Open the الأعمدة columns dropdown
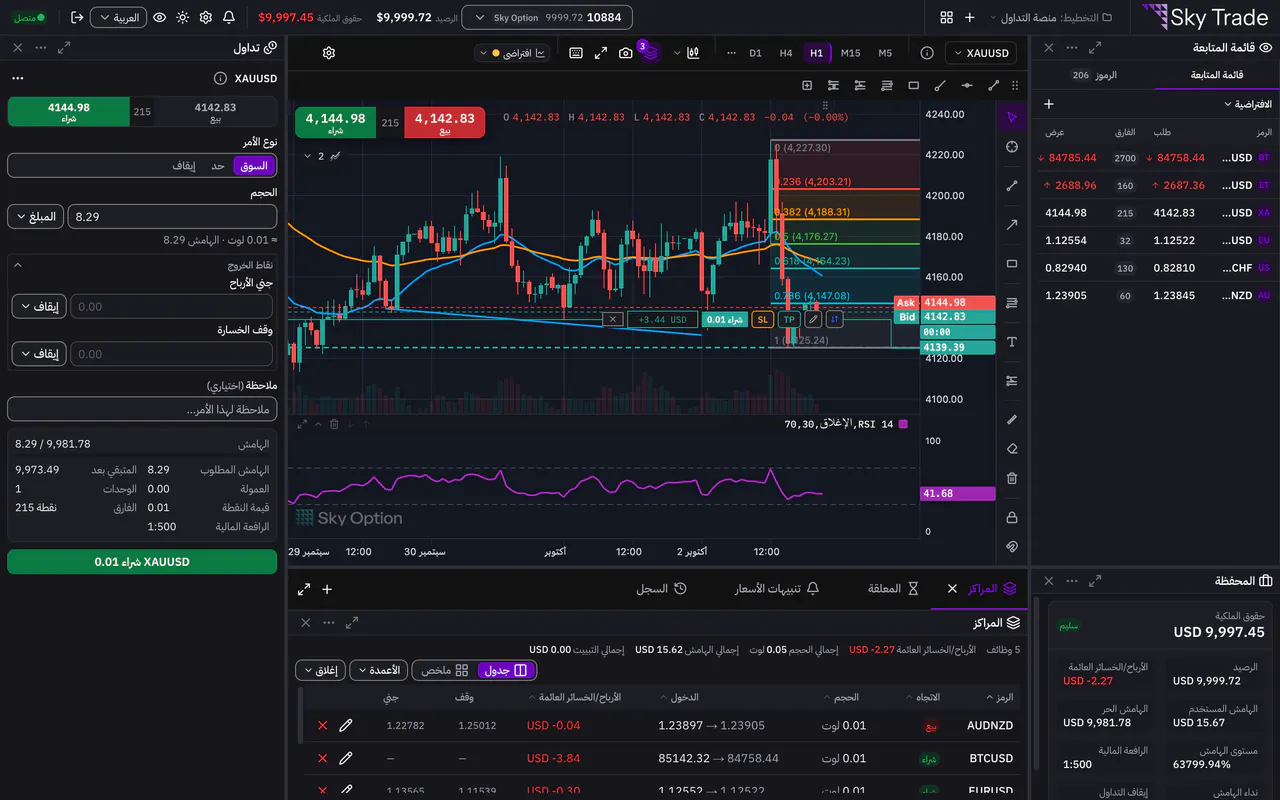The height and width of the screenshot is (800, 1280). coord(377,670)
